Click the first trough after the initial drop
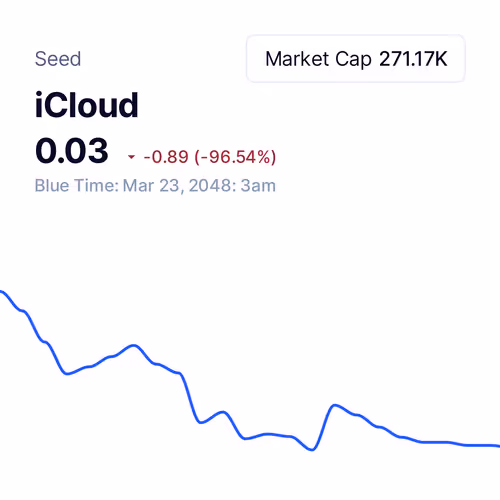Image resolution: width=500 pixels, height=500 pixels. (x=67, y=373)
